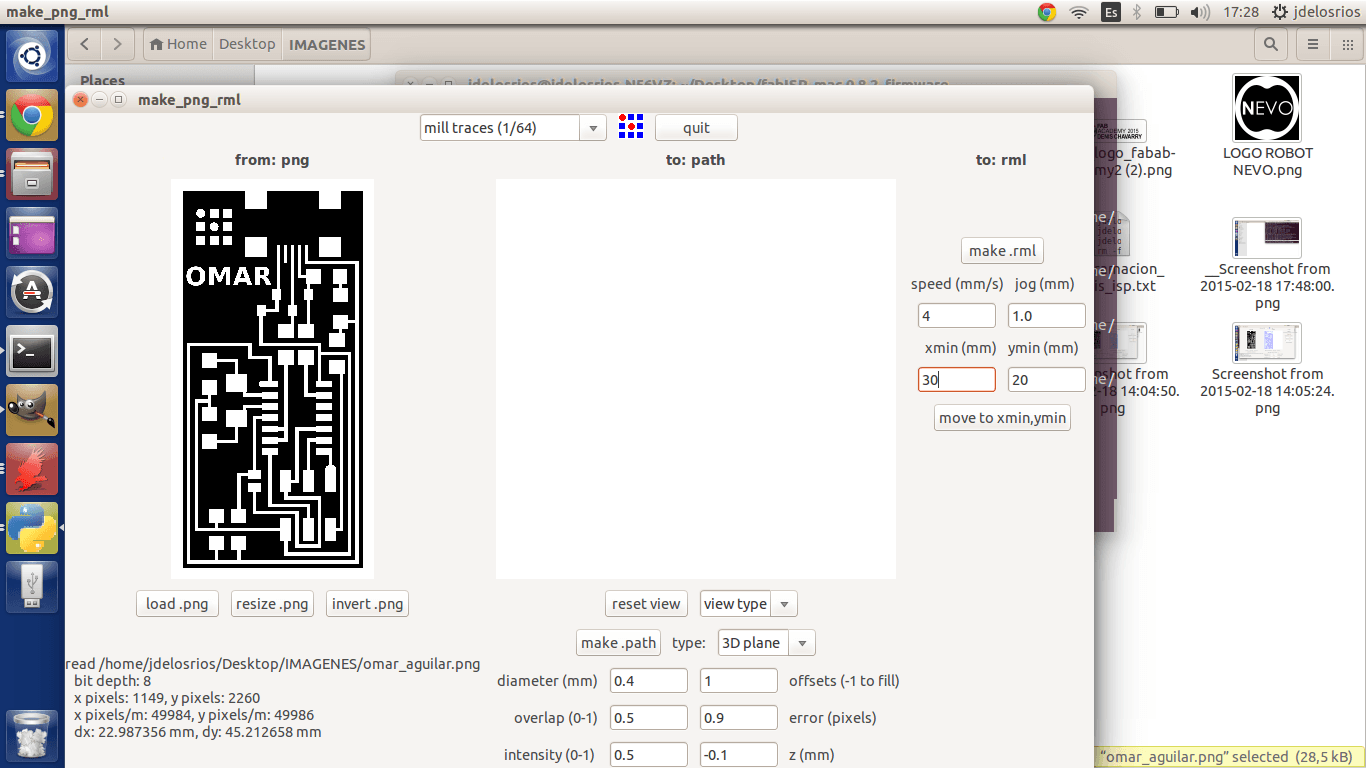Go to Desktop in the path bar
The width and height of the screenshot is (1366, 768).
click(247, 44)
